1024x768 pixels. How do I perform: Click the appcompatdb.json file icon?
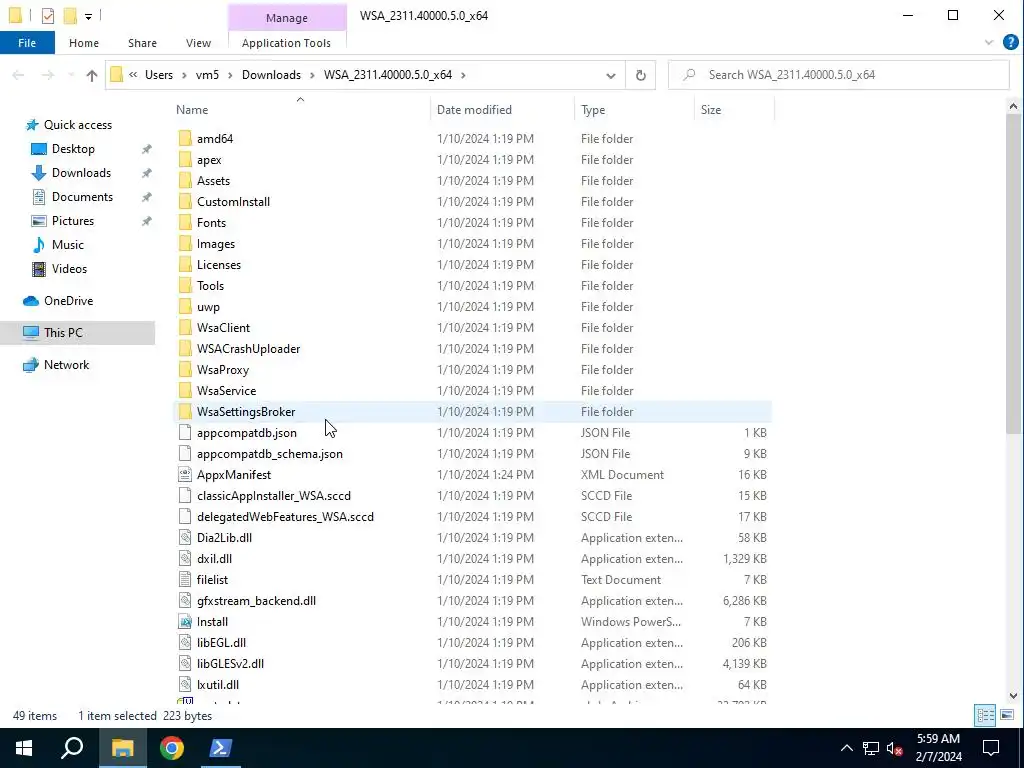pyautogui.click(x=185, y=432)
